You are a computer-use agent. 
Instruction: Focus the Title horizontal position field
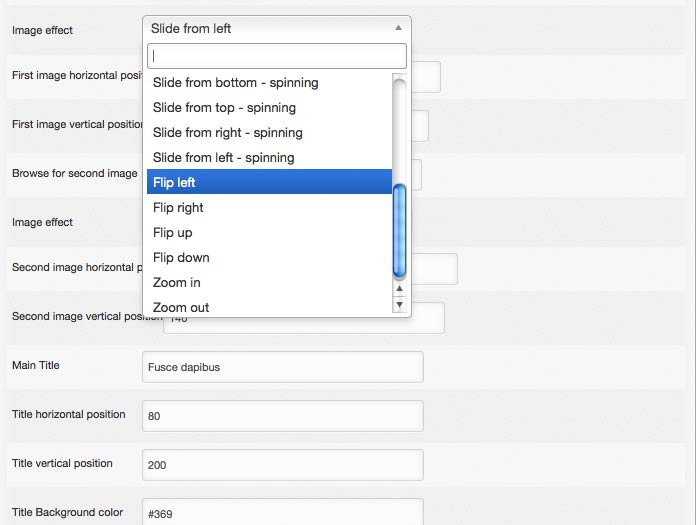click(283, 416)
